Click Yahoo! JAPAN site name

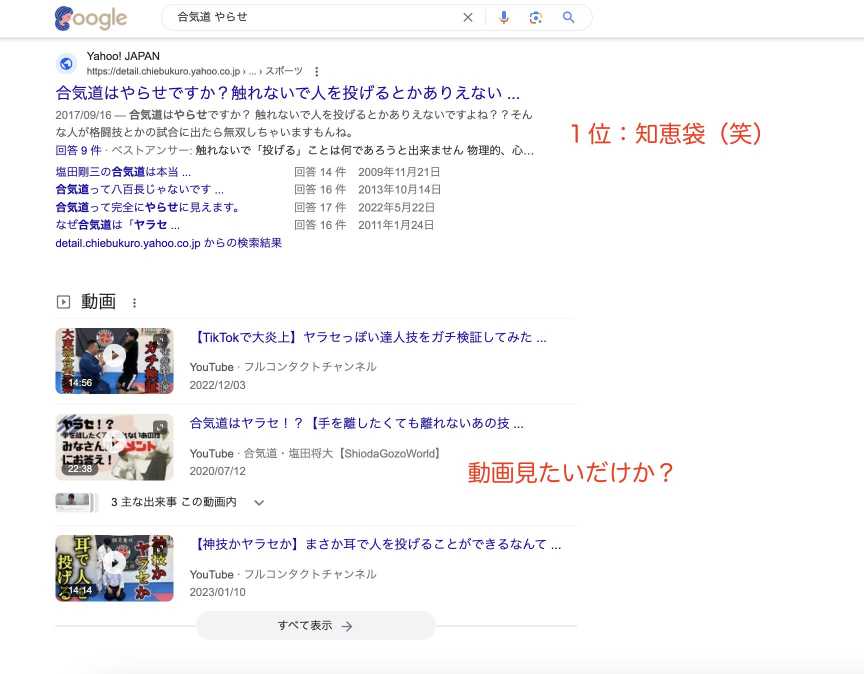[x=123, y=56]
